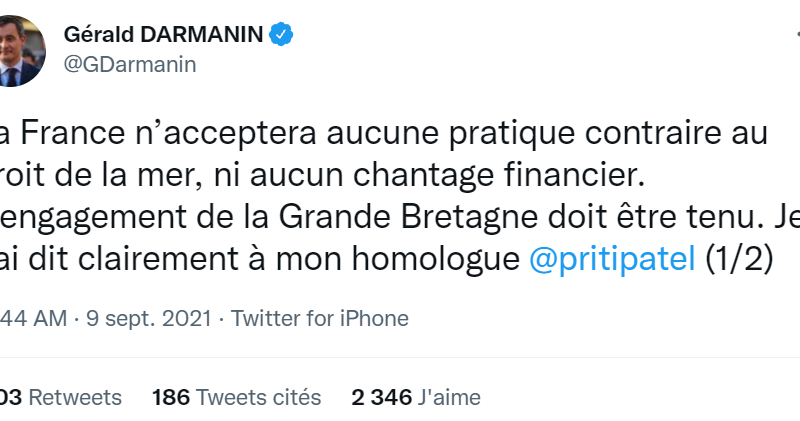
Task: Click the blue verified badge
Action: coord(282,34)
